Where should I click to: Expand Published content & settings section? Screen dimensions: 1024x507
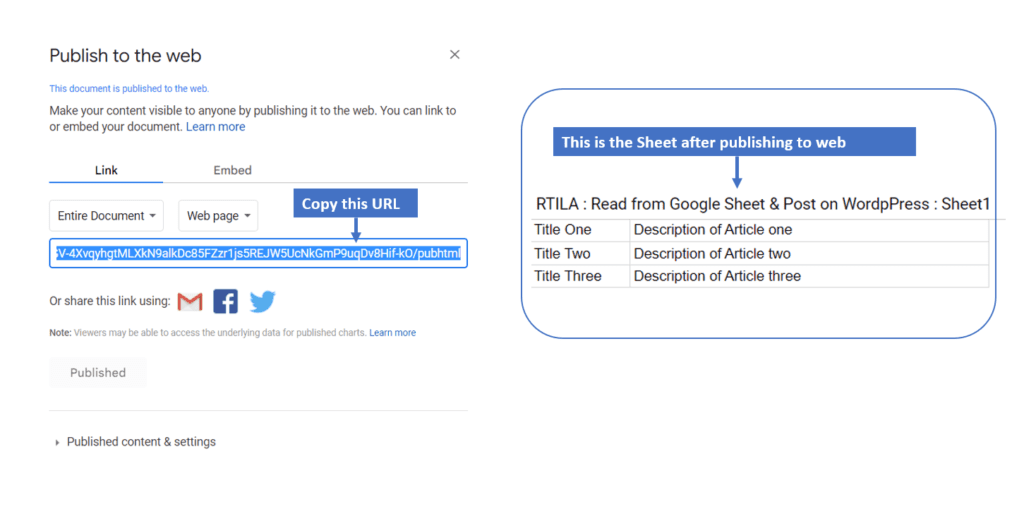(136, 442)
